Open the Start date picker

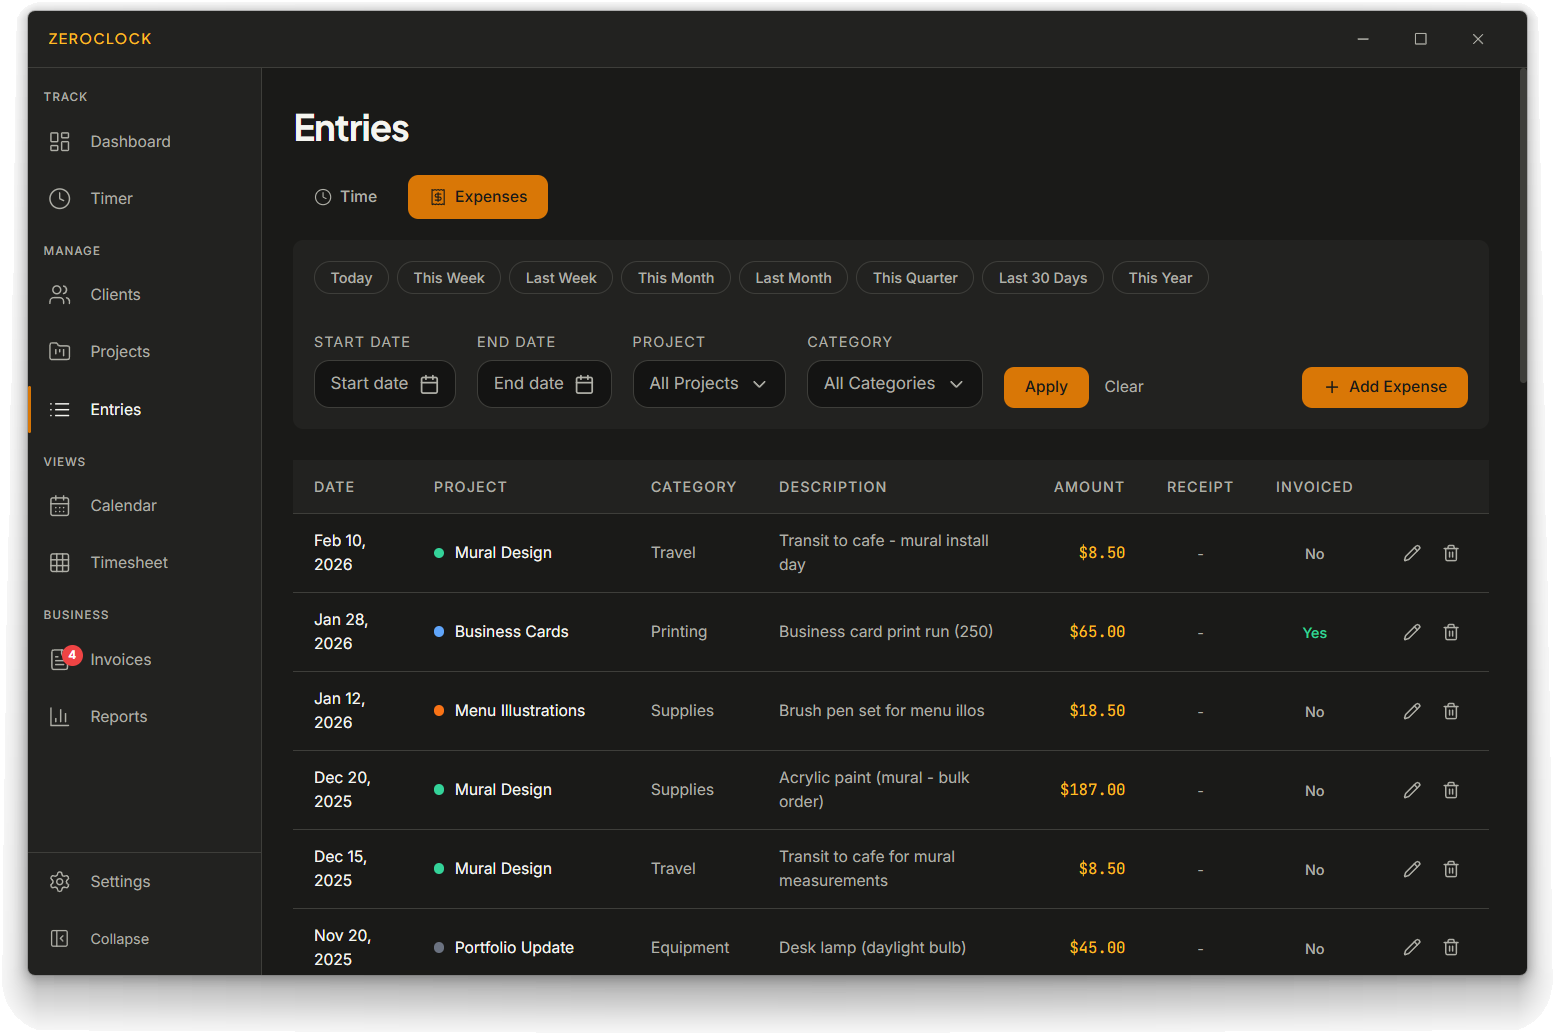[384, 384]
